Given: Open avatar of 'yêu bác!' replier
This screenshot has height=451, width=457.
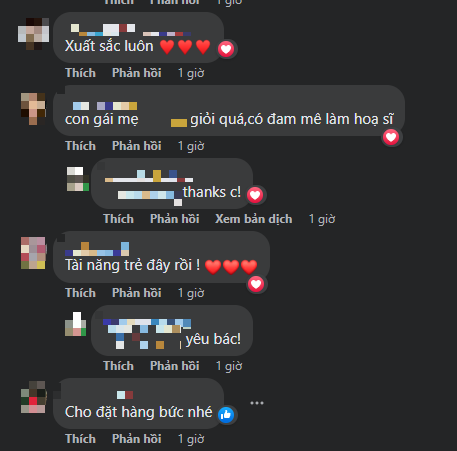Looking at the screenshot, I should (x=75, y=324).
